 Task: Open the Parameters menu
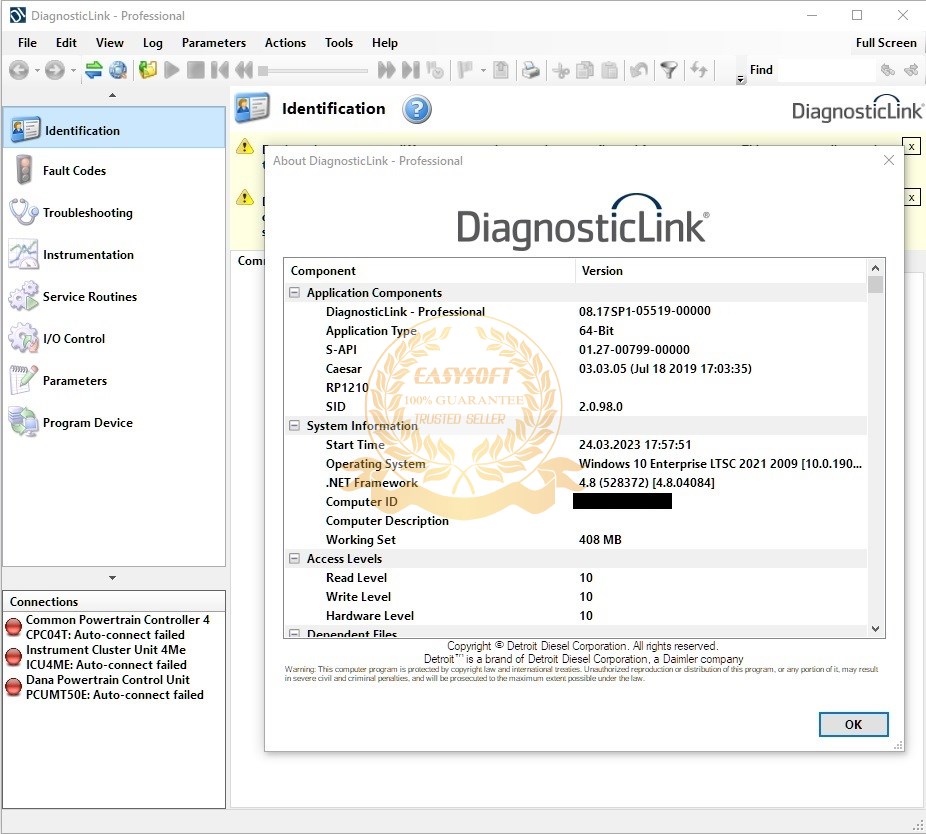(x=214, y=43)
